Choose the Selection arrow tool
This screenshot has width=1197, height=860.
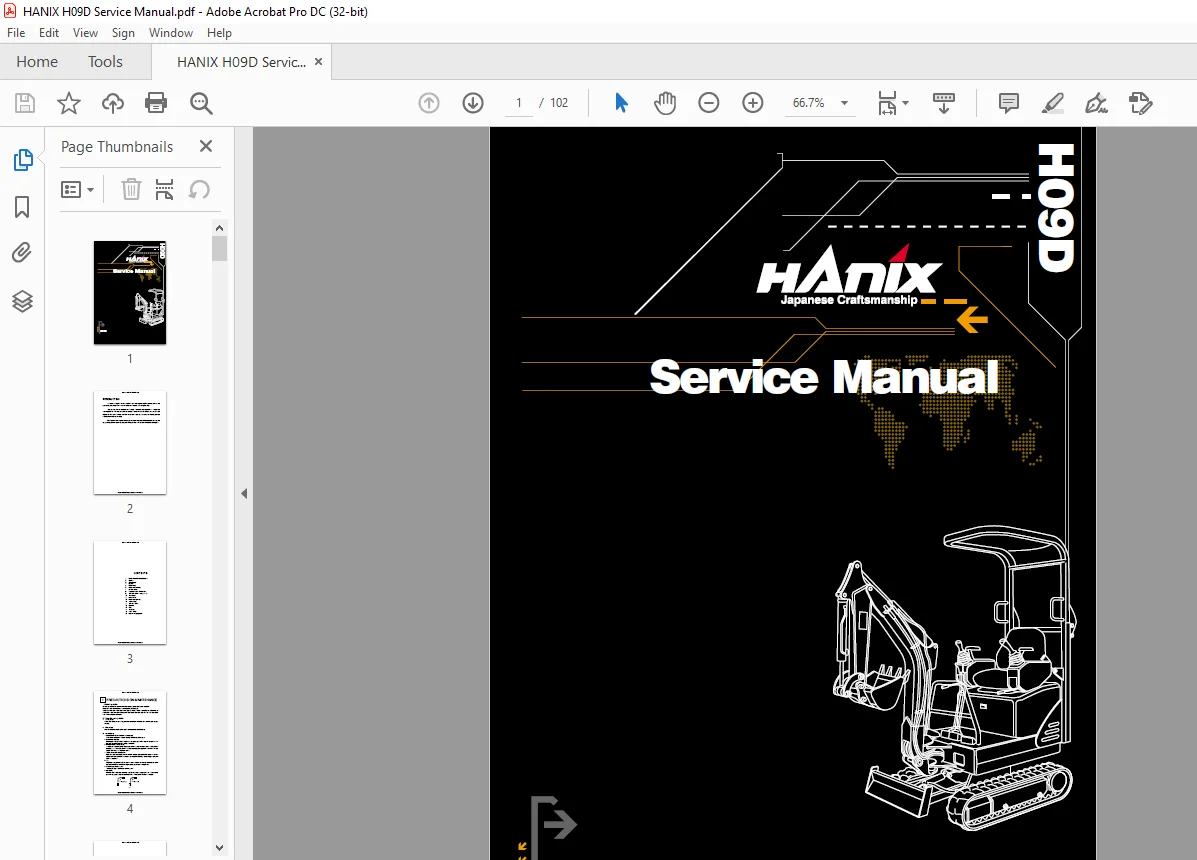pyautogui.click(x=621, y=102)
